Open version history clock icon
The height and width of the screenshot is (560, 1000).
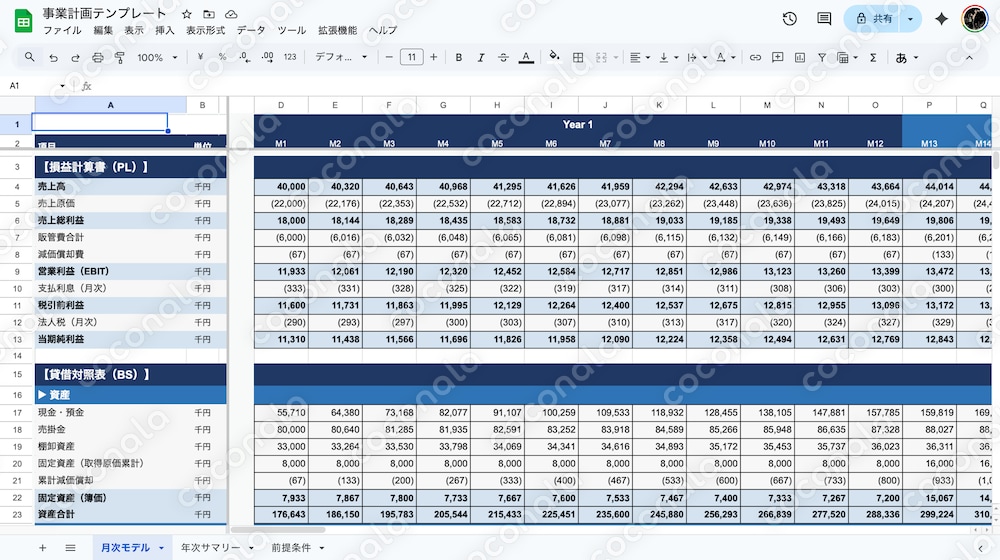(790, 19)
